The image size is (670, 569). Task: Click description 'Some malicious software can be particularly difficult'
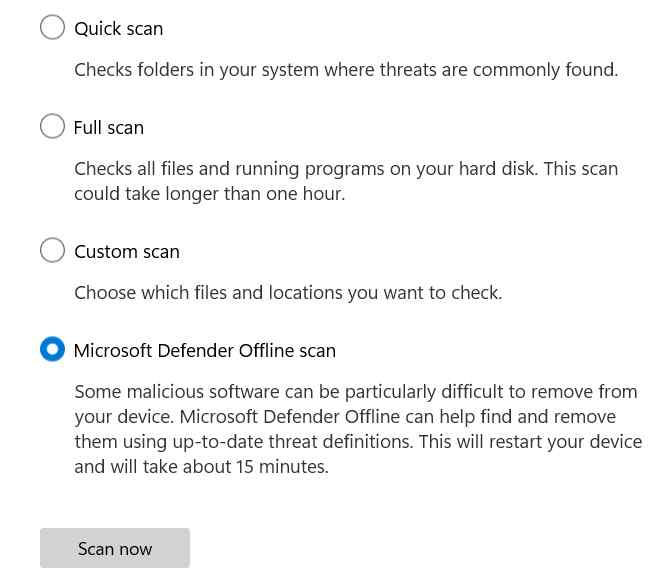[x=358, y=429]
